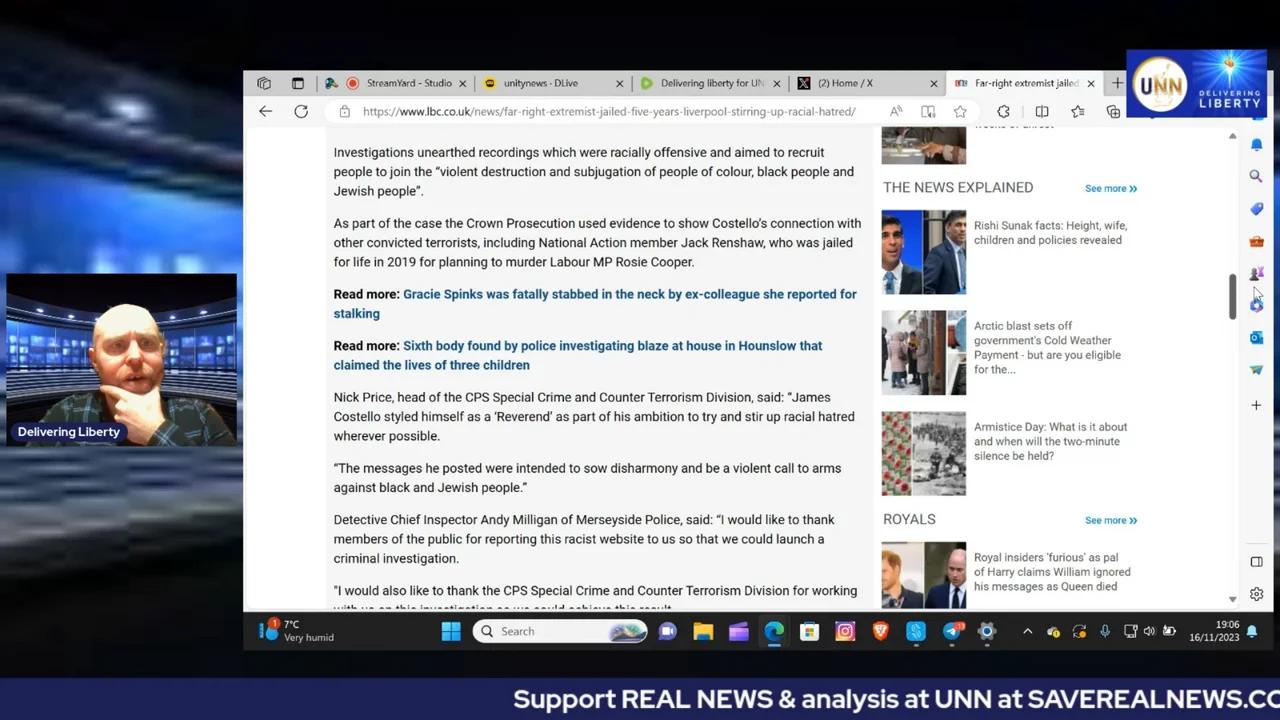Open the sidebar Tools briefcase icon
Viewport: 1280px width, 720px height.
tap(1256, 241)
